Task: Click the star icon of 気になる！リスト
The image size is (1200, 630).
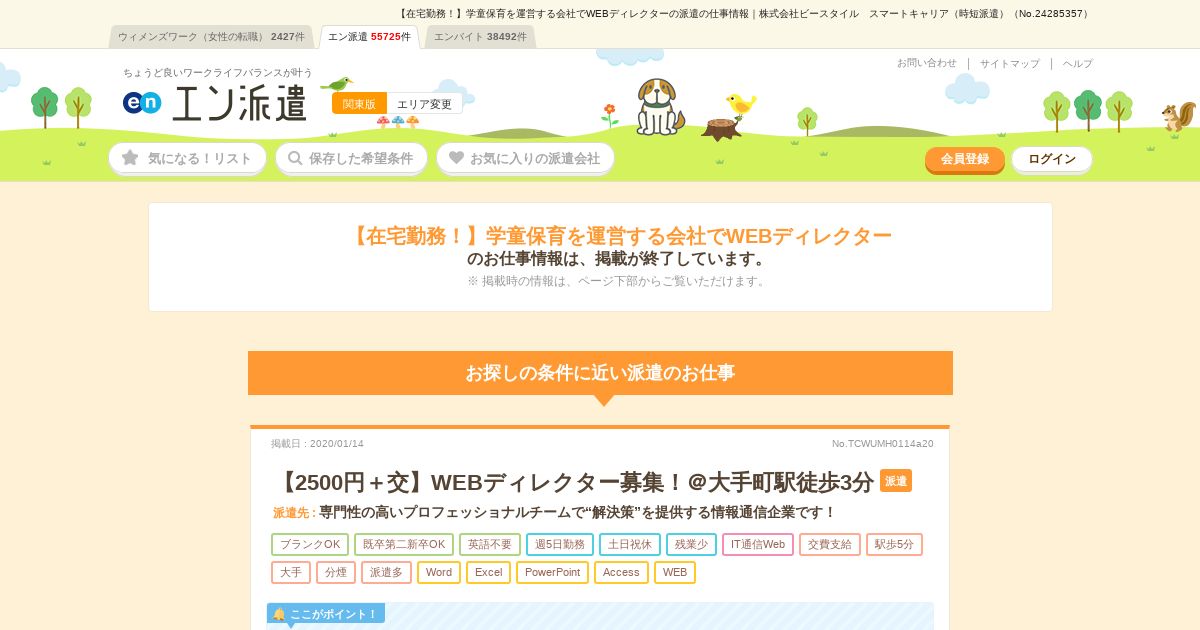Action: click(130, 158)
